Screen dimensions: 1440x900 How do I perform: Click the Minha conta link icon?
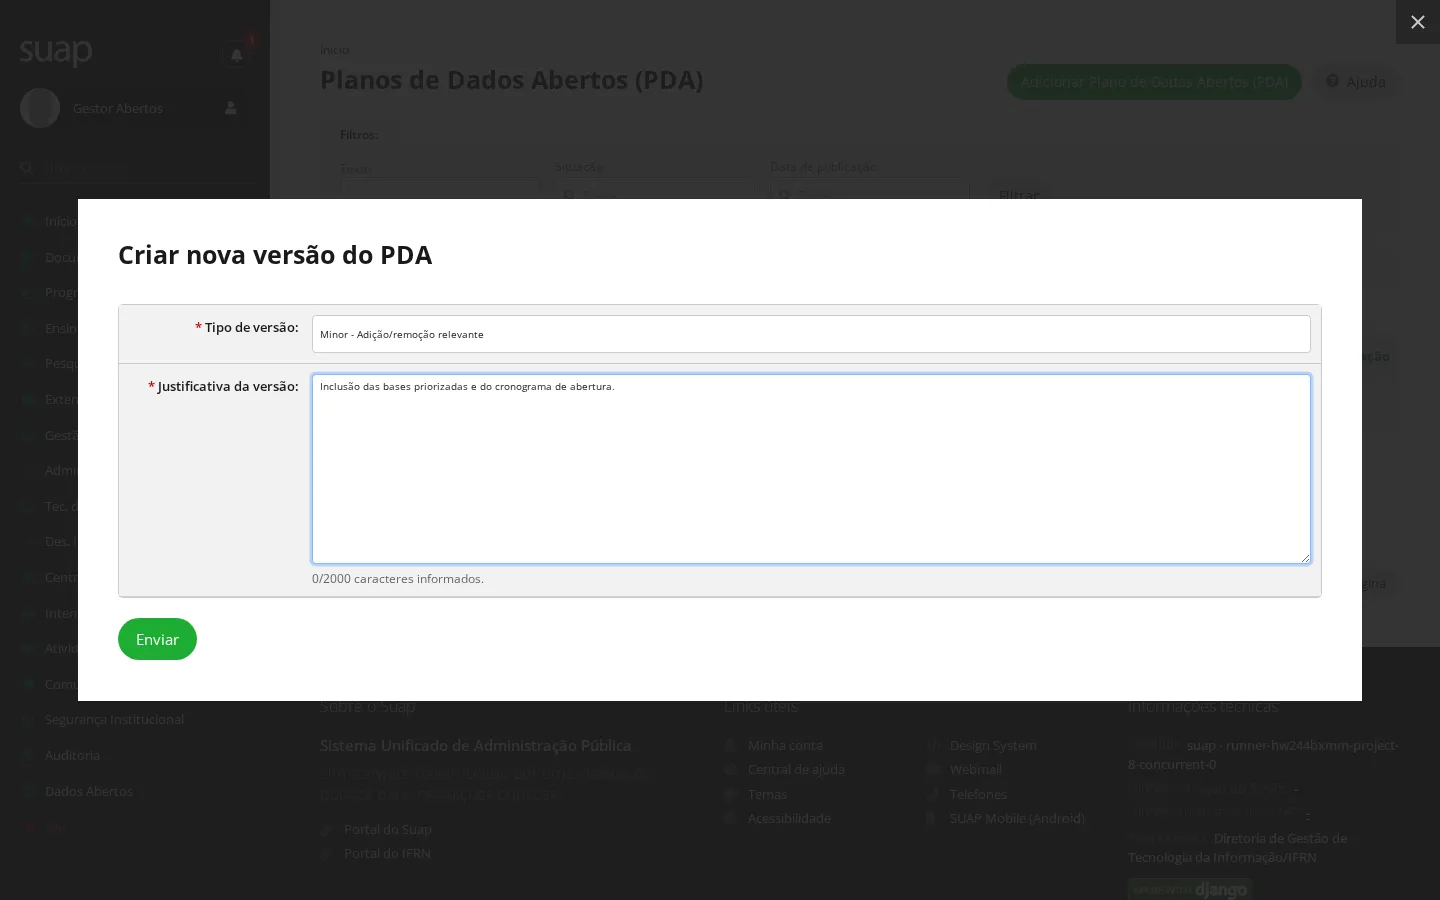730,745
